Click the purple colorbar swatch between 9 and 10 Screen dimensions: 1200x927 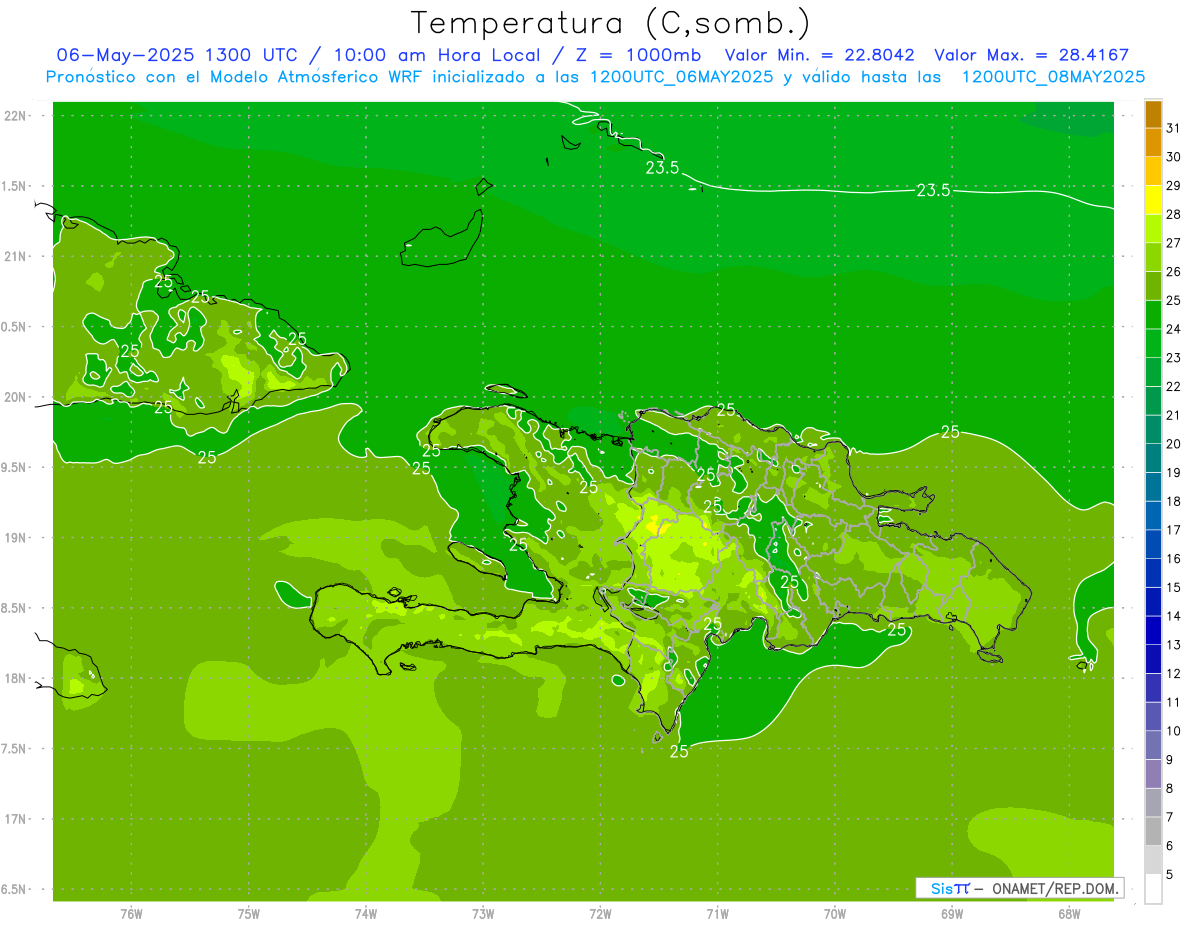1153,746
